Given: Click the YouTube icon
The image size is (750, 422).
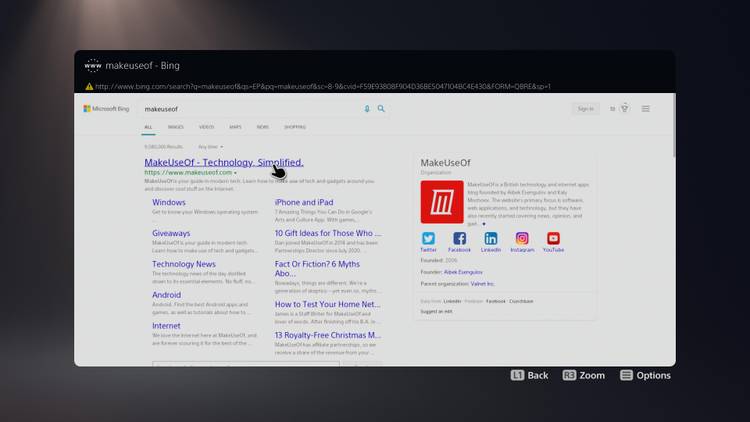Looking at the screenshot, I should (x=553, y=239).
